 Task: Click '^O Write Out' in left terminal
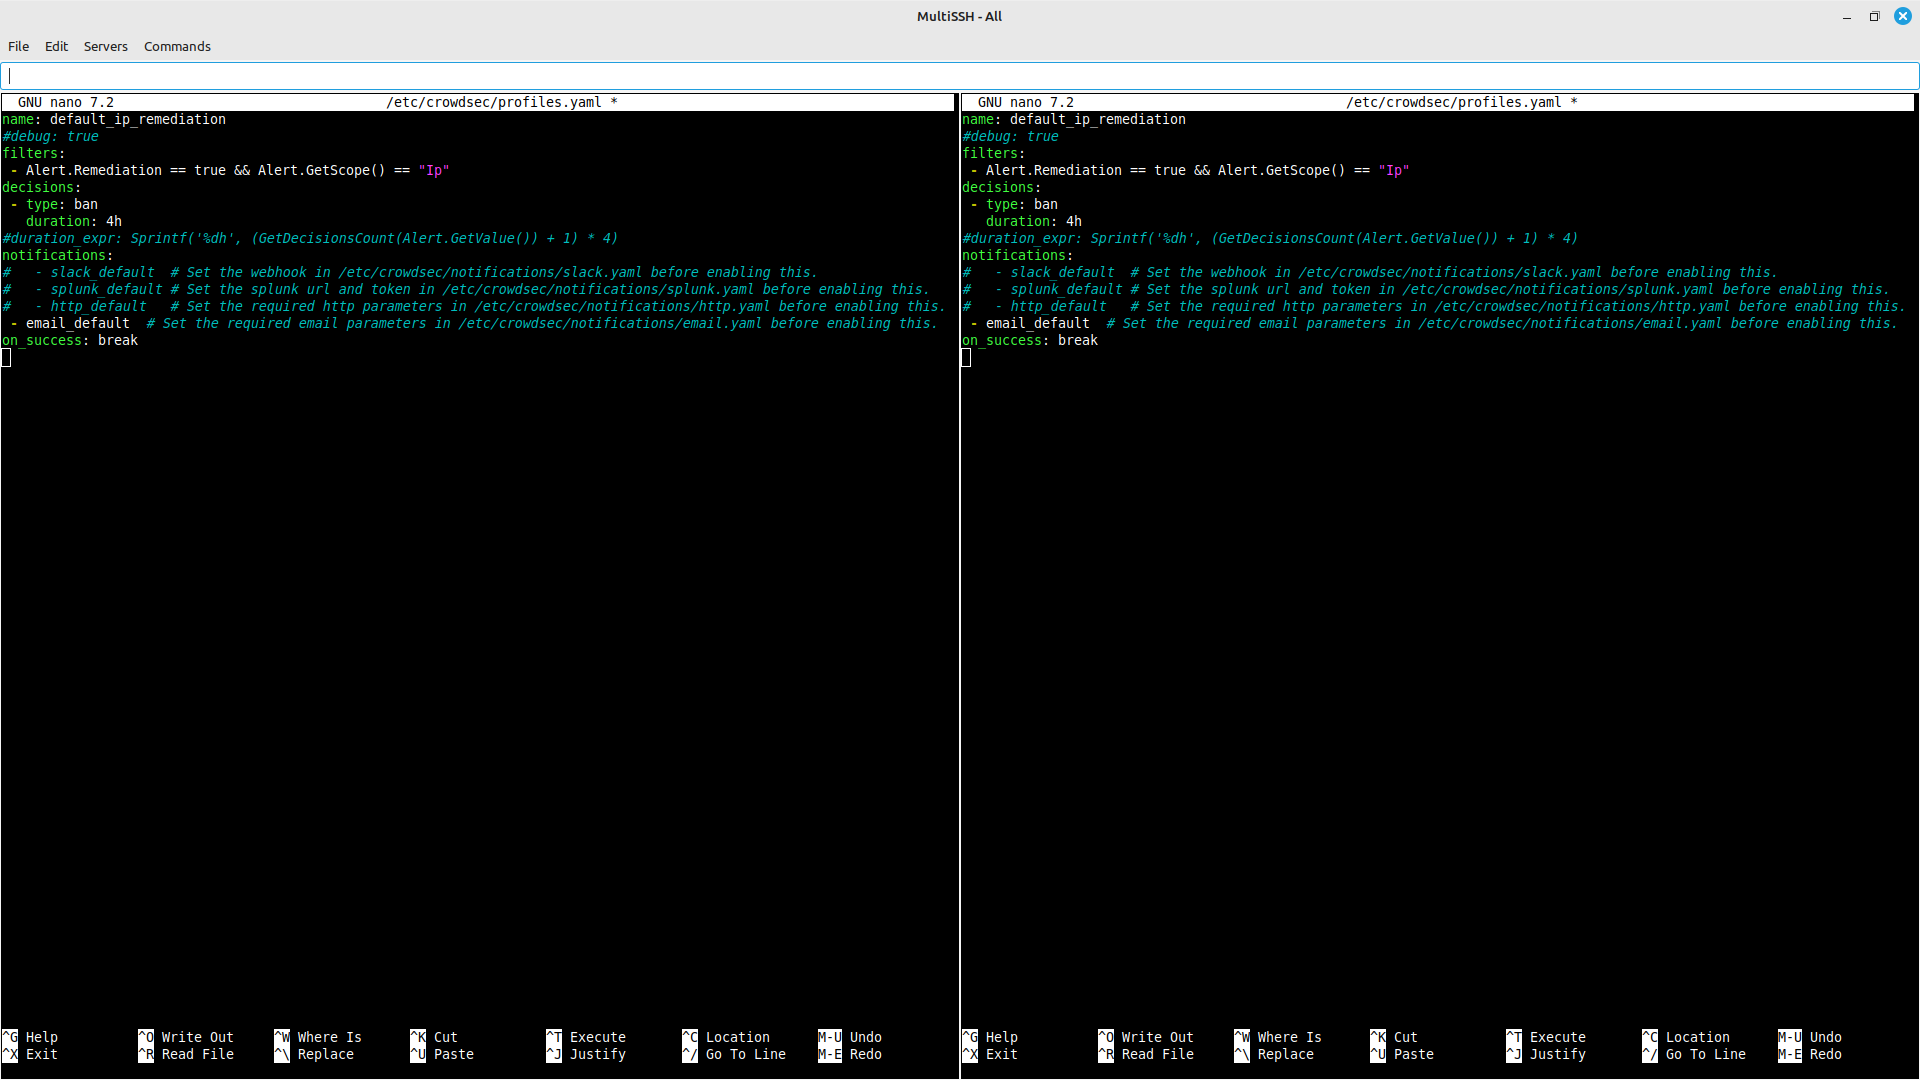click(186, 1037)
